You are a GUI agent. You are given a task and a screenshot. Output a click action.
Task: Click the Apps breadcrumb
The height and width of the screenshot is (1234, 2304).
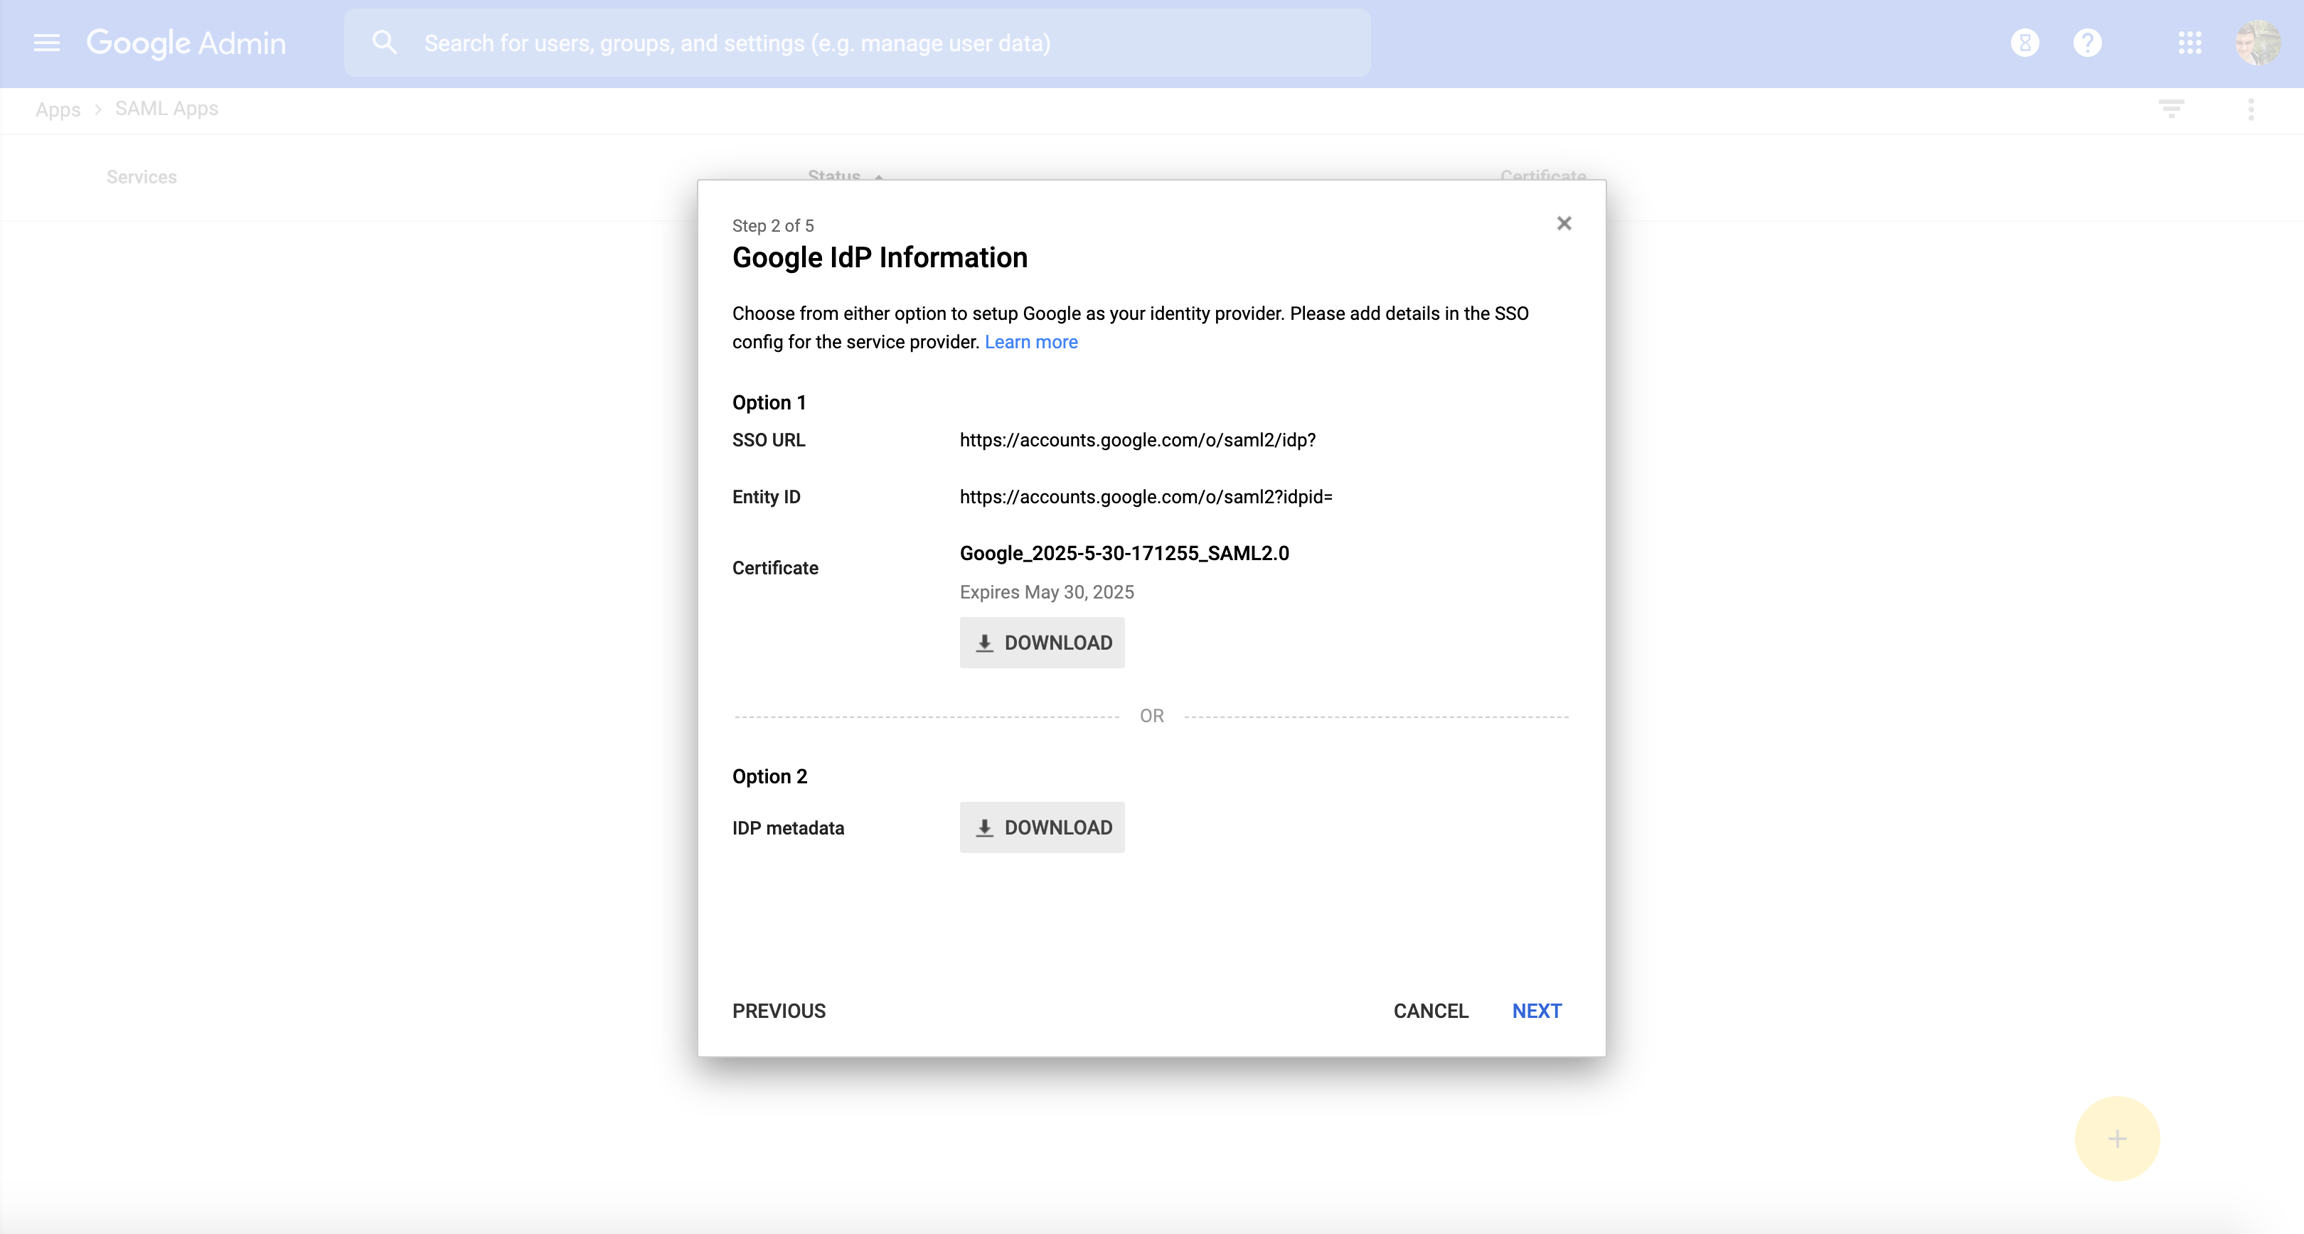pos(58,110)
